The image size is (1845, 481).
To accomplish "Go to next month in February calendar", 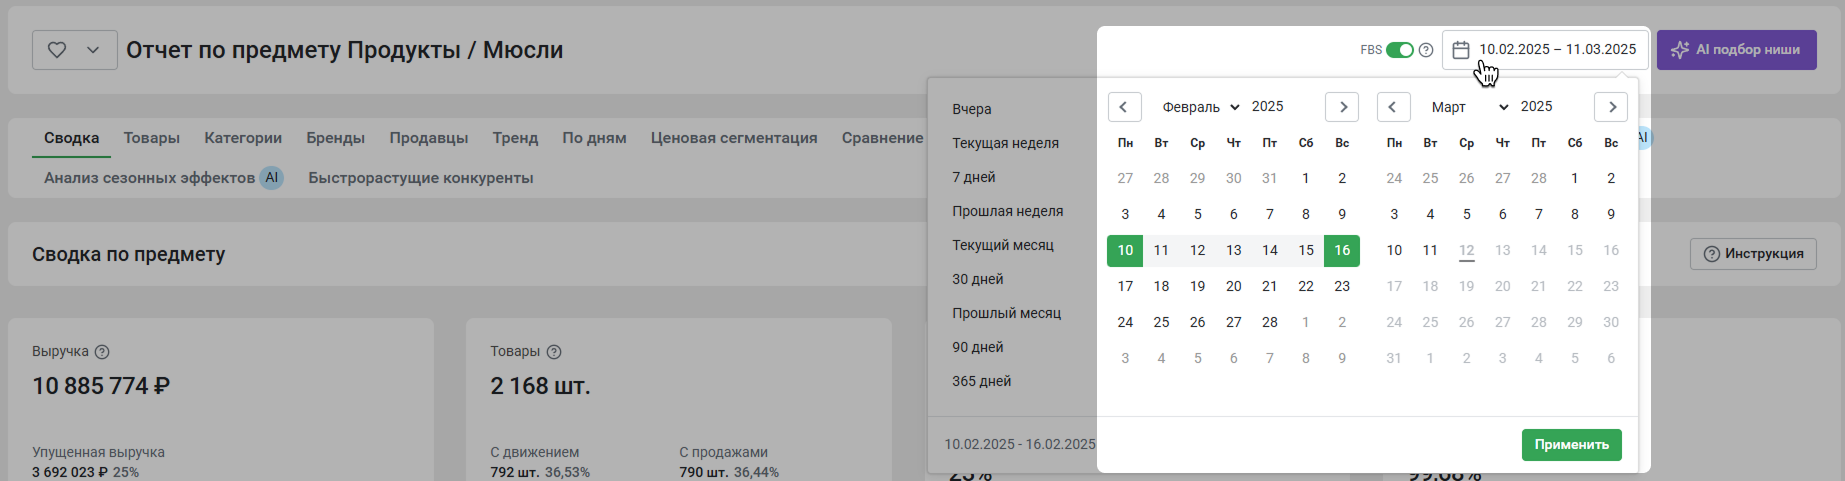I will tap(1342, 107).
